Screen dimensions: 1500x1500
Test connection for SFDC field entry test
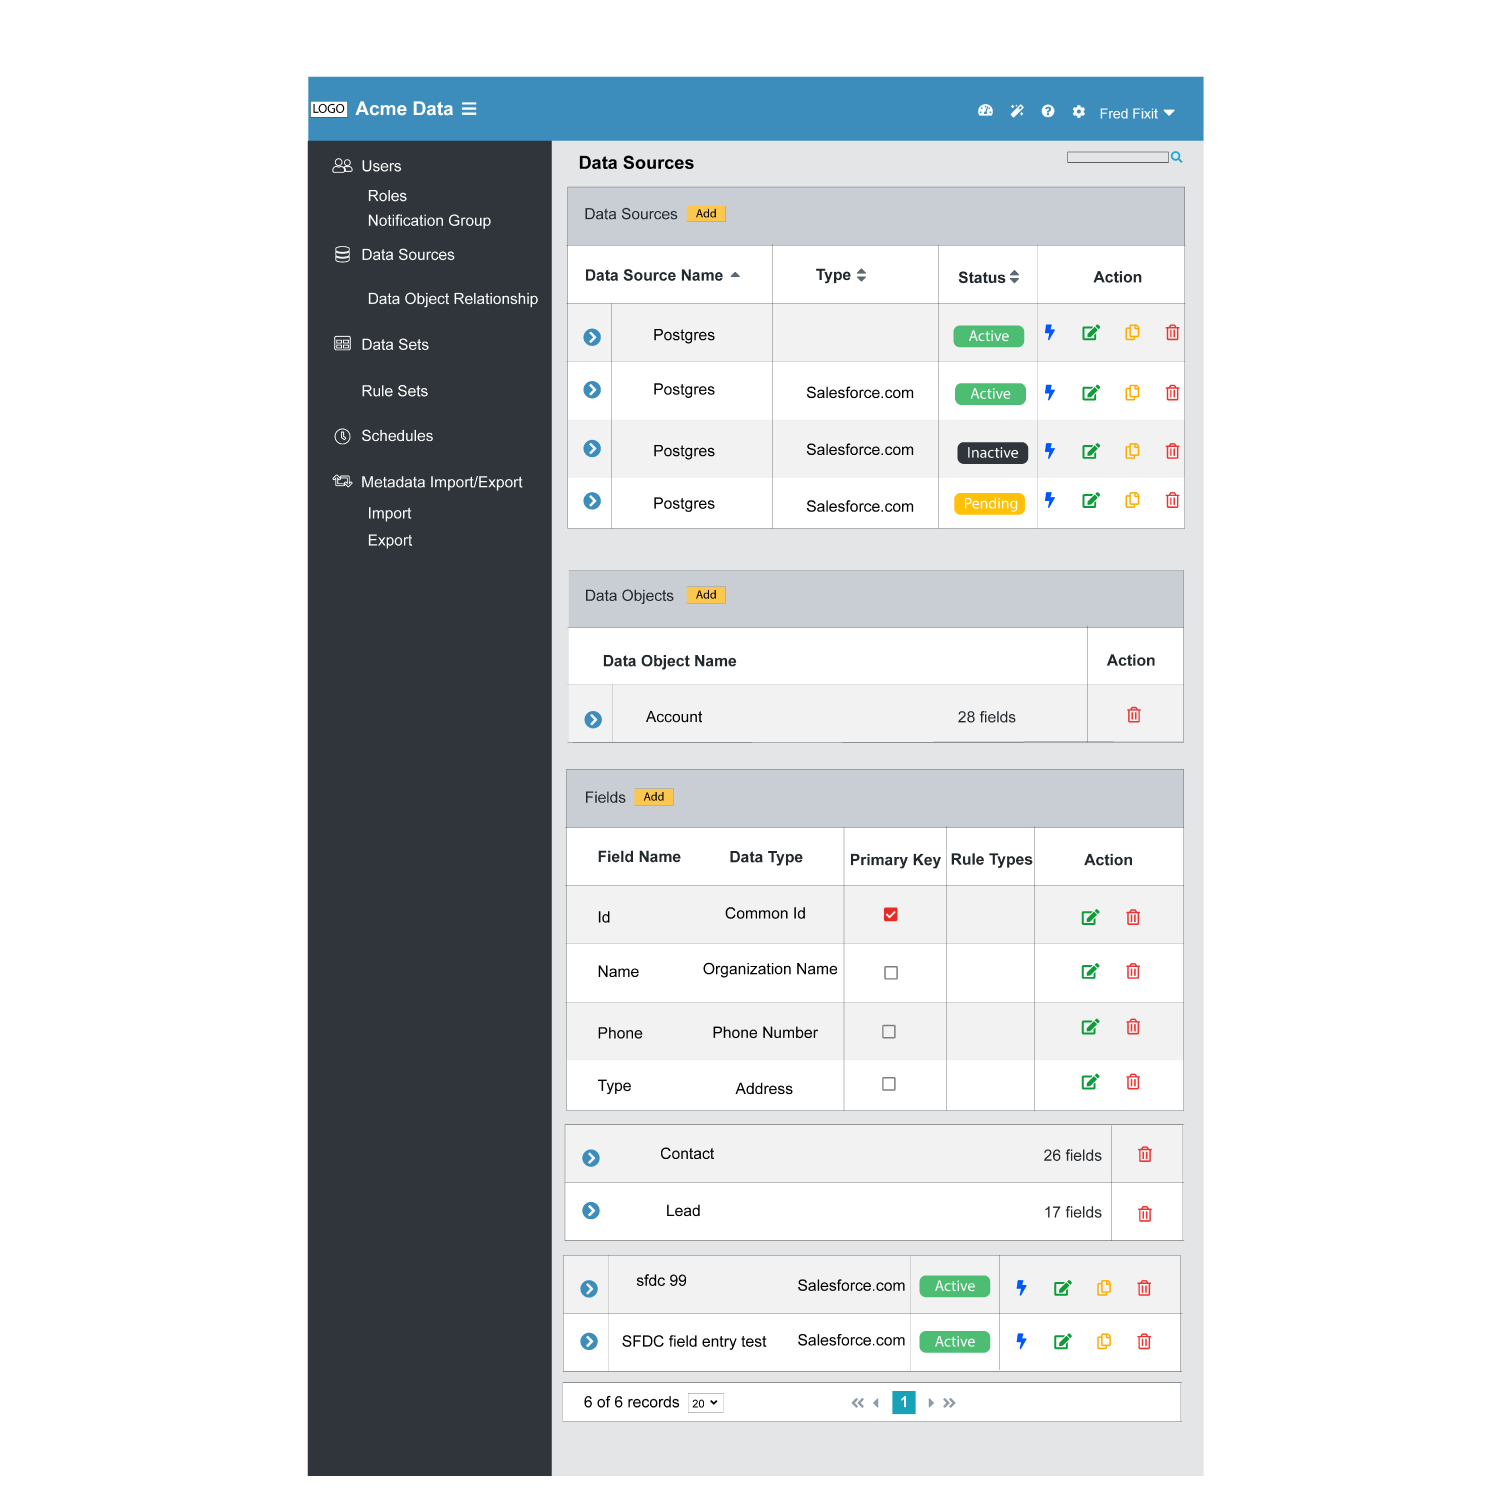(1021, 1341)
